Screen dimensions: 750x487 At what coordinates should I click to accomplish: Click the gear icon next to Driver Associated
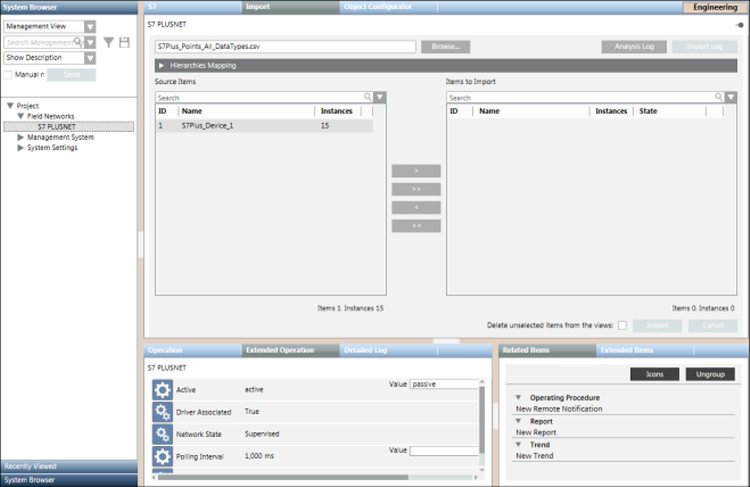[x=162, y=412]
